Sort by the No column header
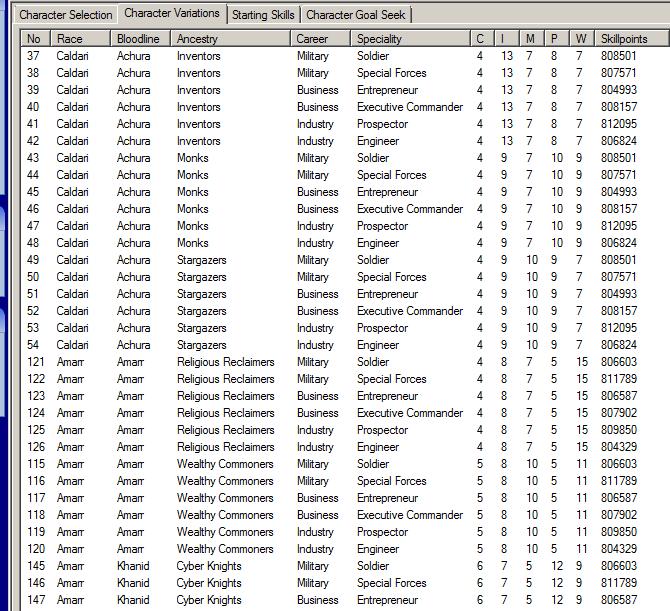Screen dimensions: 670x611 point(36,38)
